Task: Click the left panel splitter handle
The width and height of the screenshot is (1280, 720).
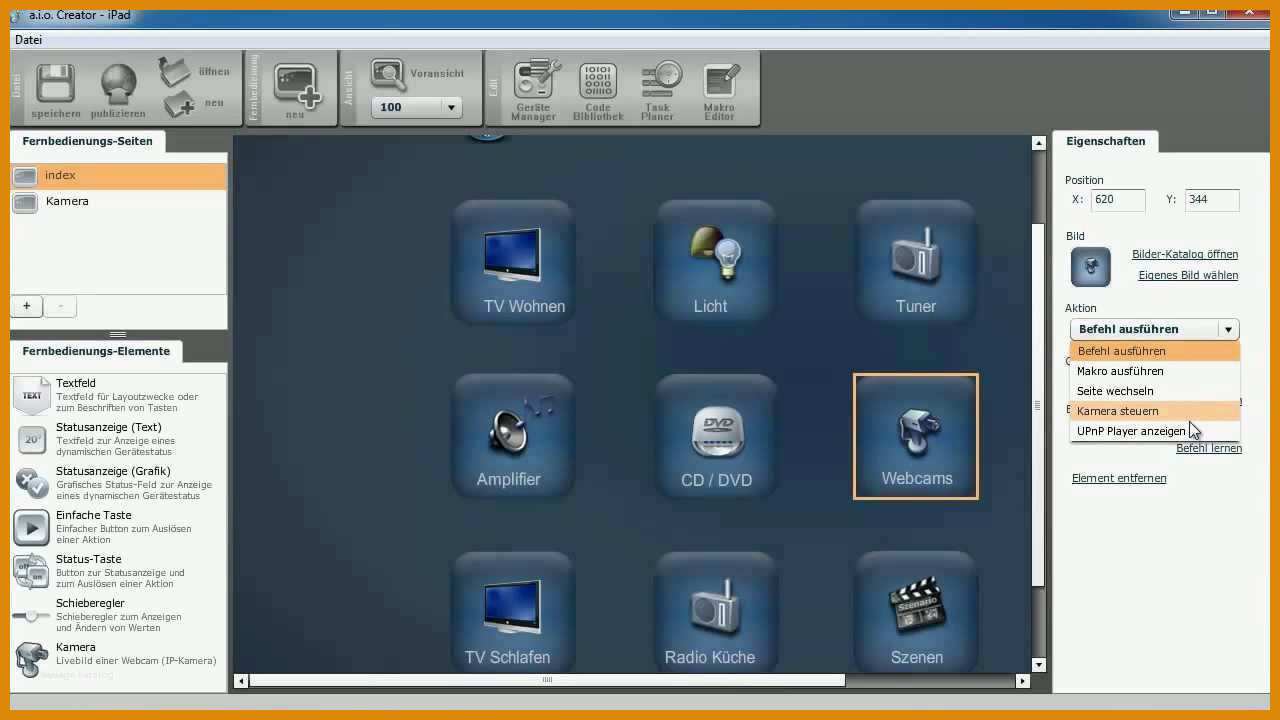Action: [118, 334]
